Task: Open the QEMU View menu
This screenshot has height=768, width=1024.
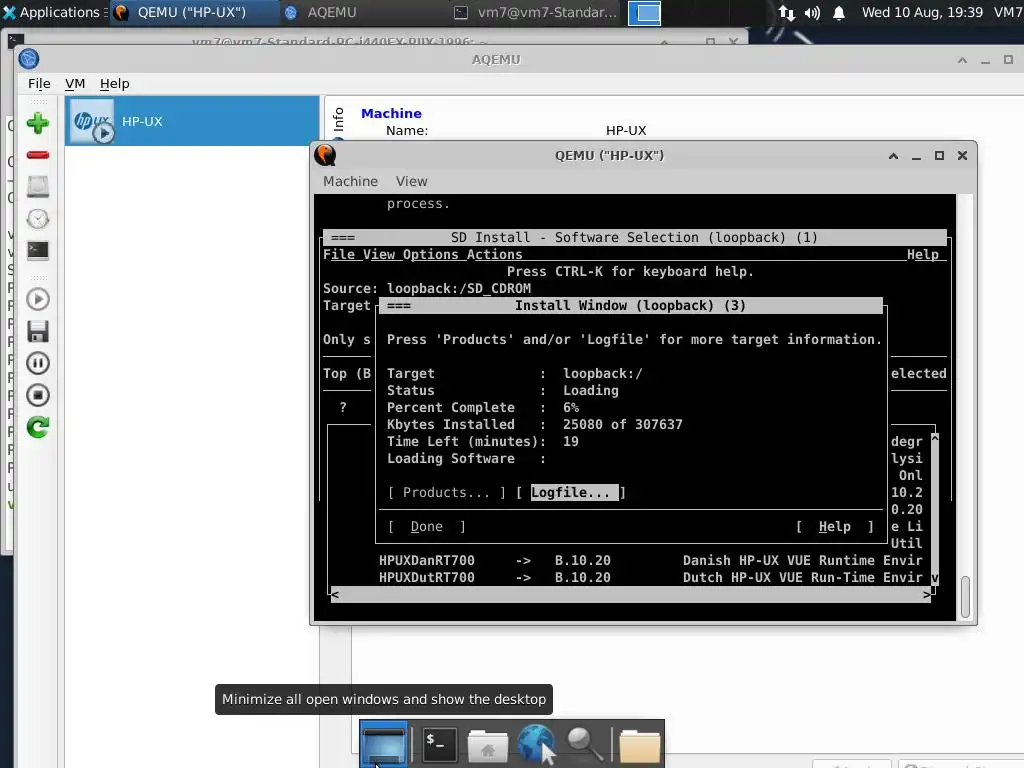Action: (x=411, y=182)
